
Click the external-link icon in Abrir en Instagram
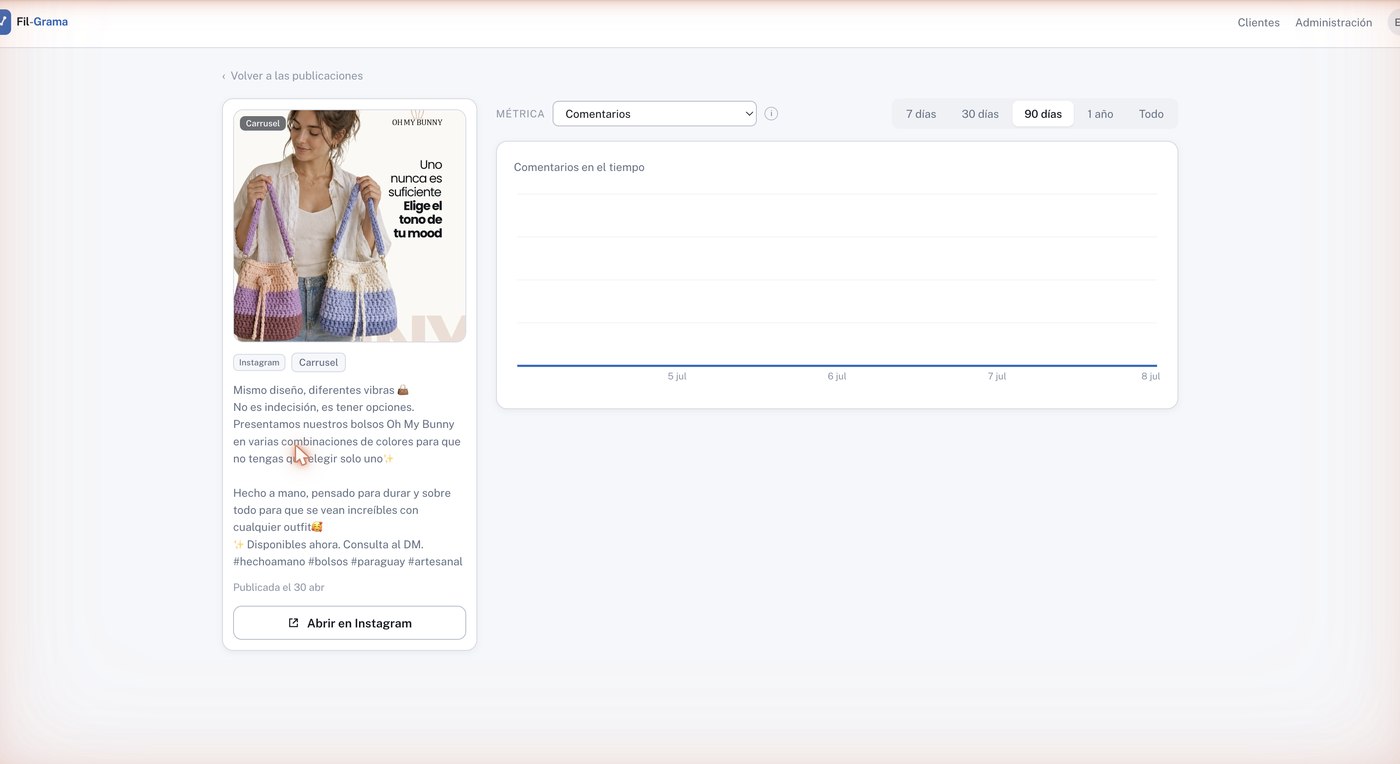(x=293, y=623)
